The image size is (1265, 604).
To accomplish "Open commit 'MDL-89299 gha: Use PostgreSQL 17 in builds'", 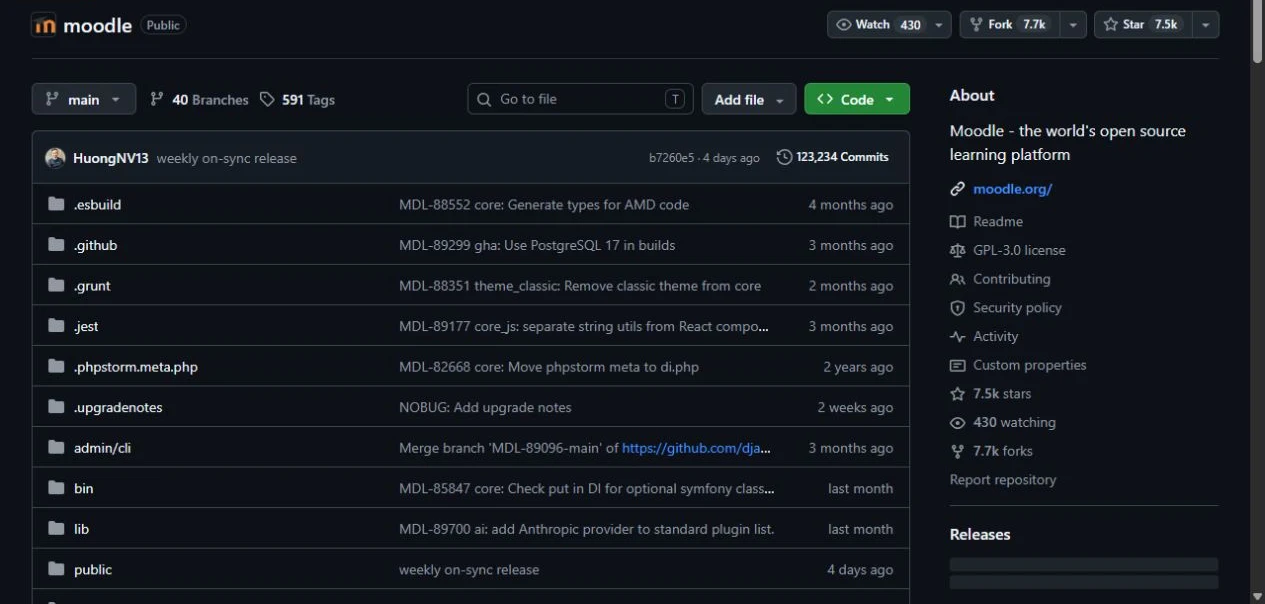I will (x=537, y=245).
